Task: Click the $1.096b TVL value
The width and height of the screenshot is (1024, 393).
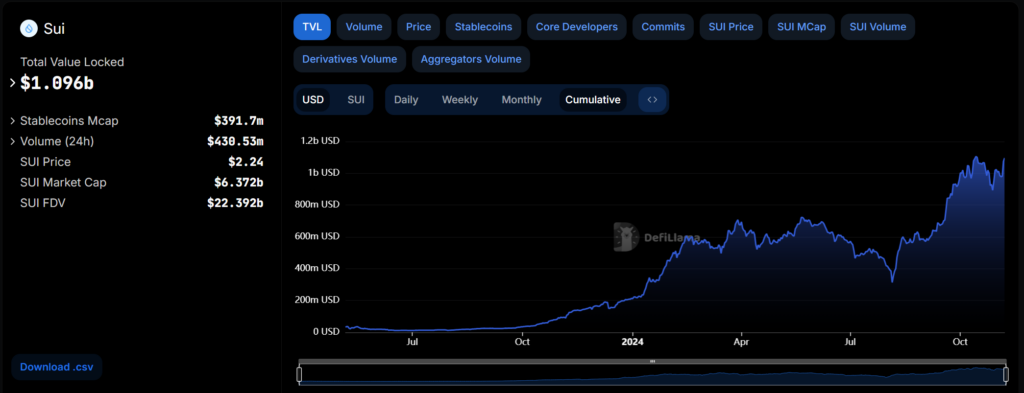Action: 57,83
